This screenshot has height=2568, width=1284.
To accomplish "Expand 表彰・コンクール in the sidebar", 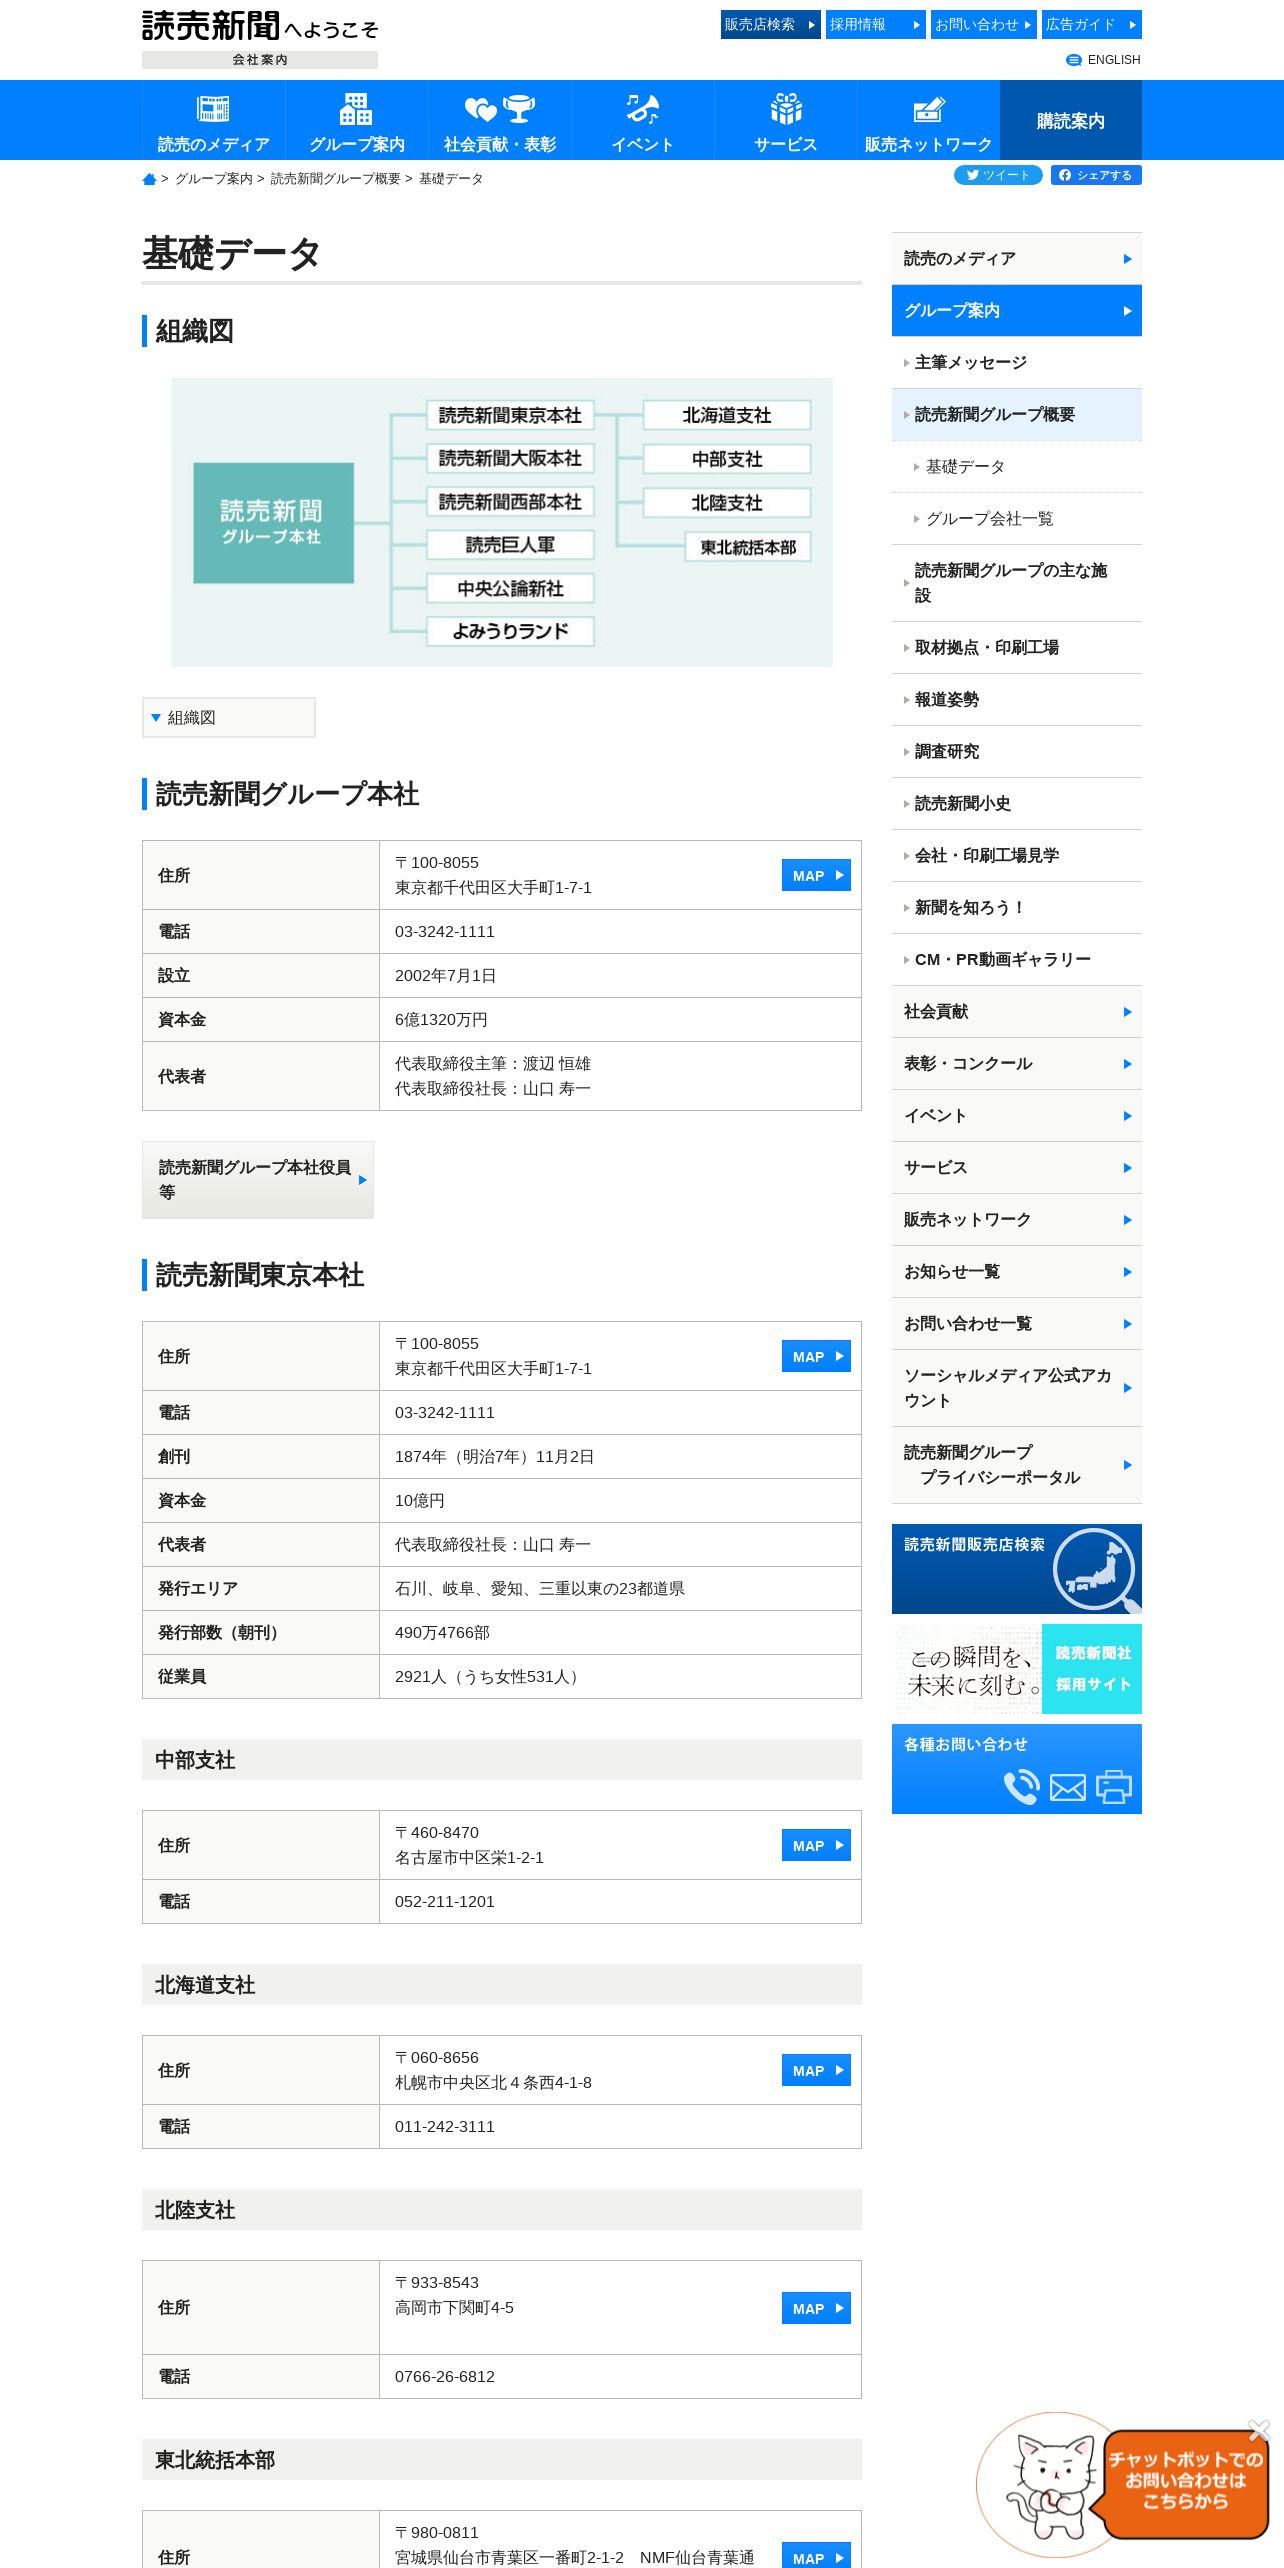I will (x=1017, y=1063).
